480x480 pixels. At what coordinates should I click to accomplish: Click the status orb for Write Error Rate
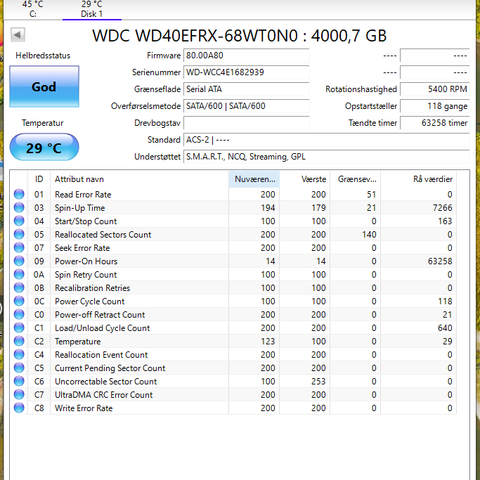tap(19, 408)
